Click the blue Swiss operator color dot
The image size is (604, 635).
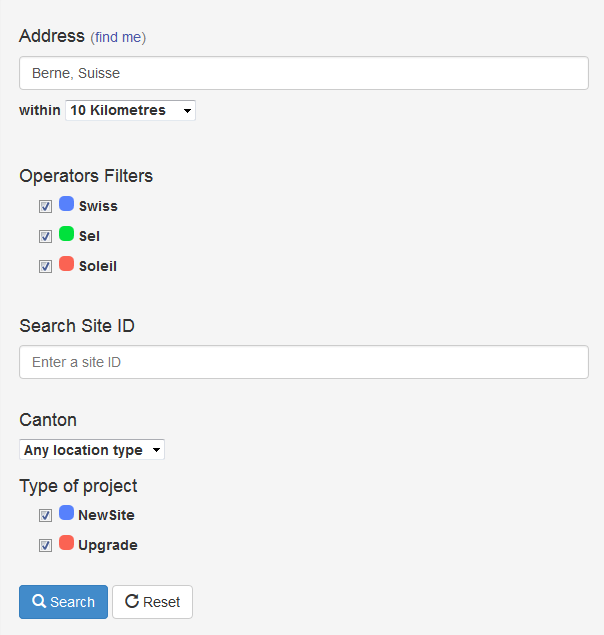[67, 204]
